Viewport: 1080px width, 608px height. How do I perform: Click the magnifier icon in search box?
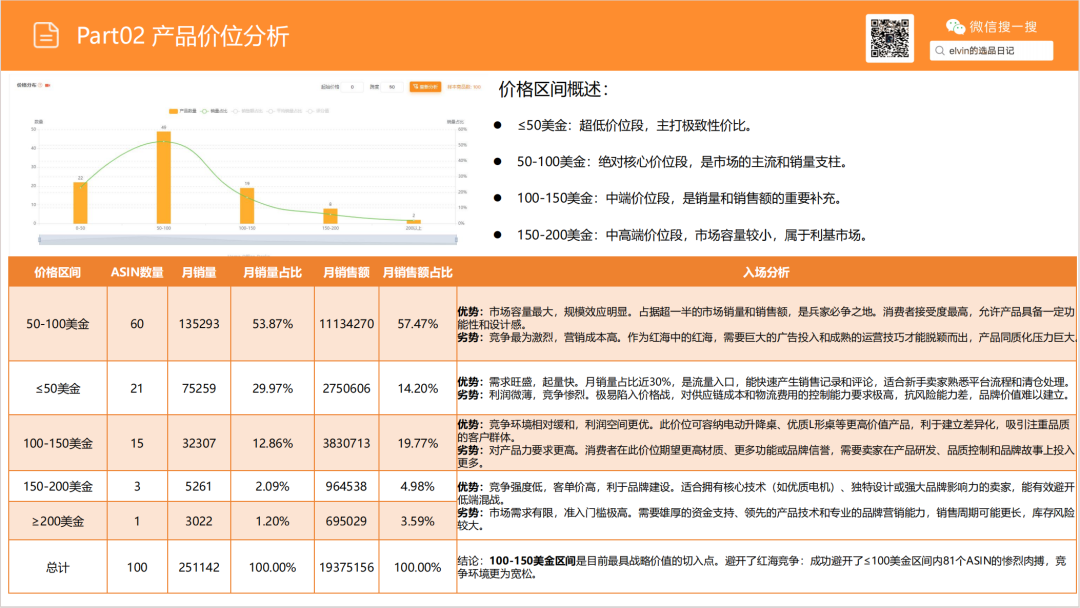click(x=940, y=50)
